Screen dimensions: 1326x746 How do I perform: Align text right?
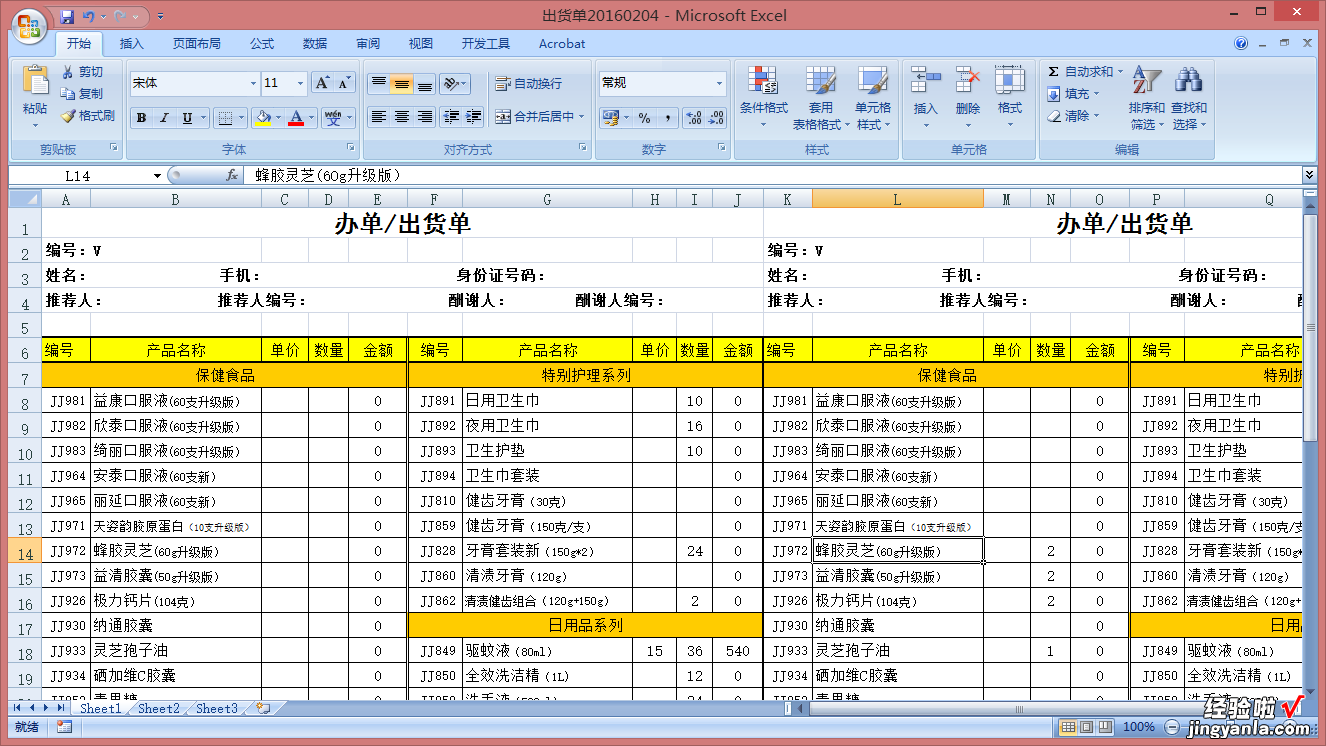[x=425, y=117]
